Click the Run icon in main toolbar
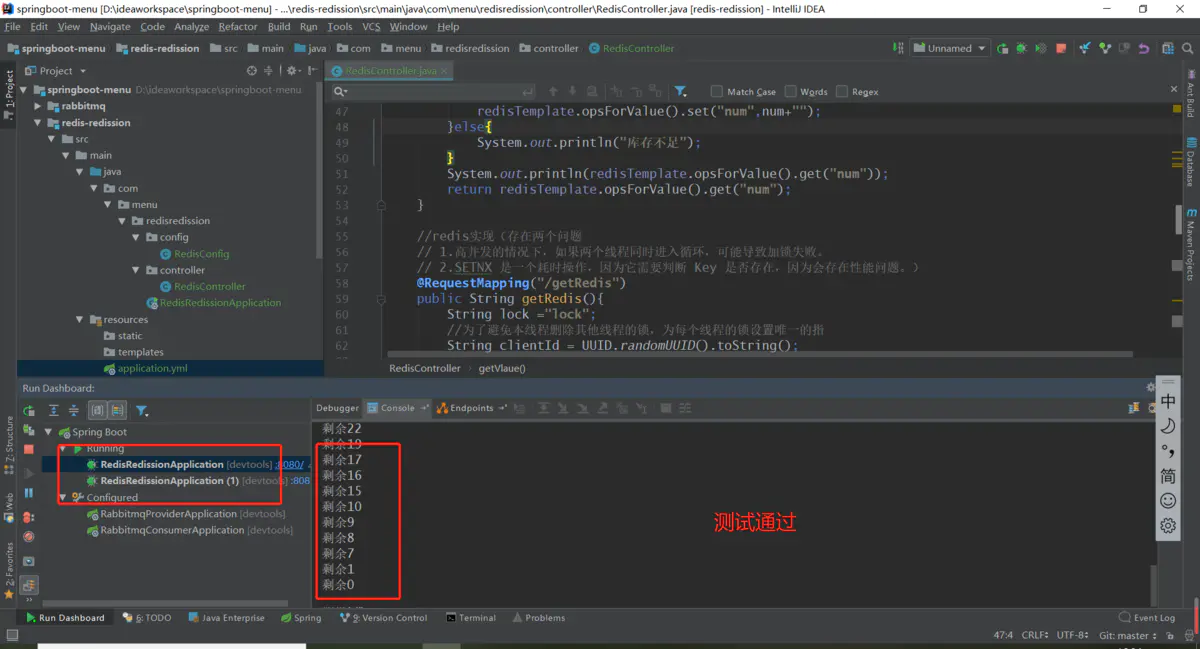 pos(1003,48)
